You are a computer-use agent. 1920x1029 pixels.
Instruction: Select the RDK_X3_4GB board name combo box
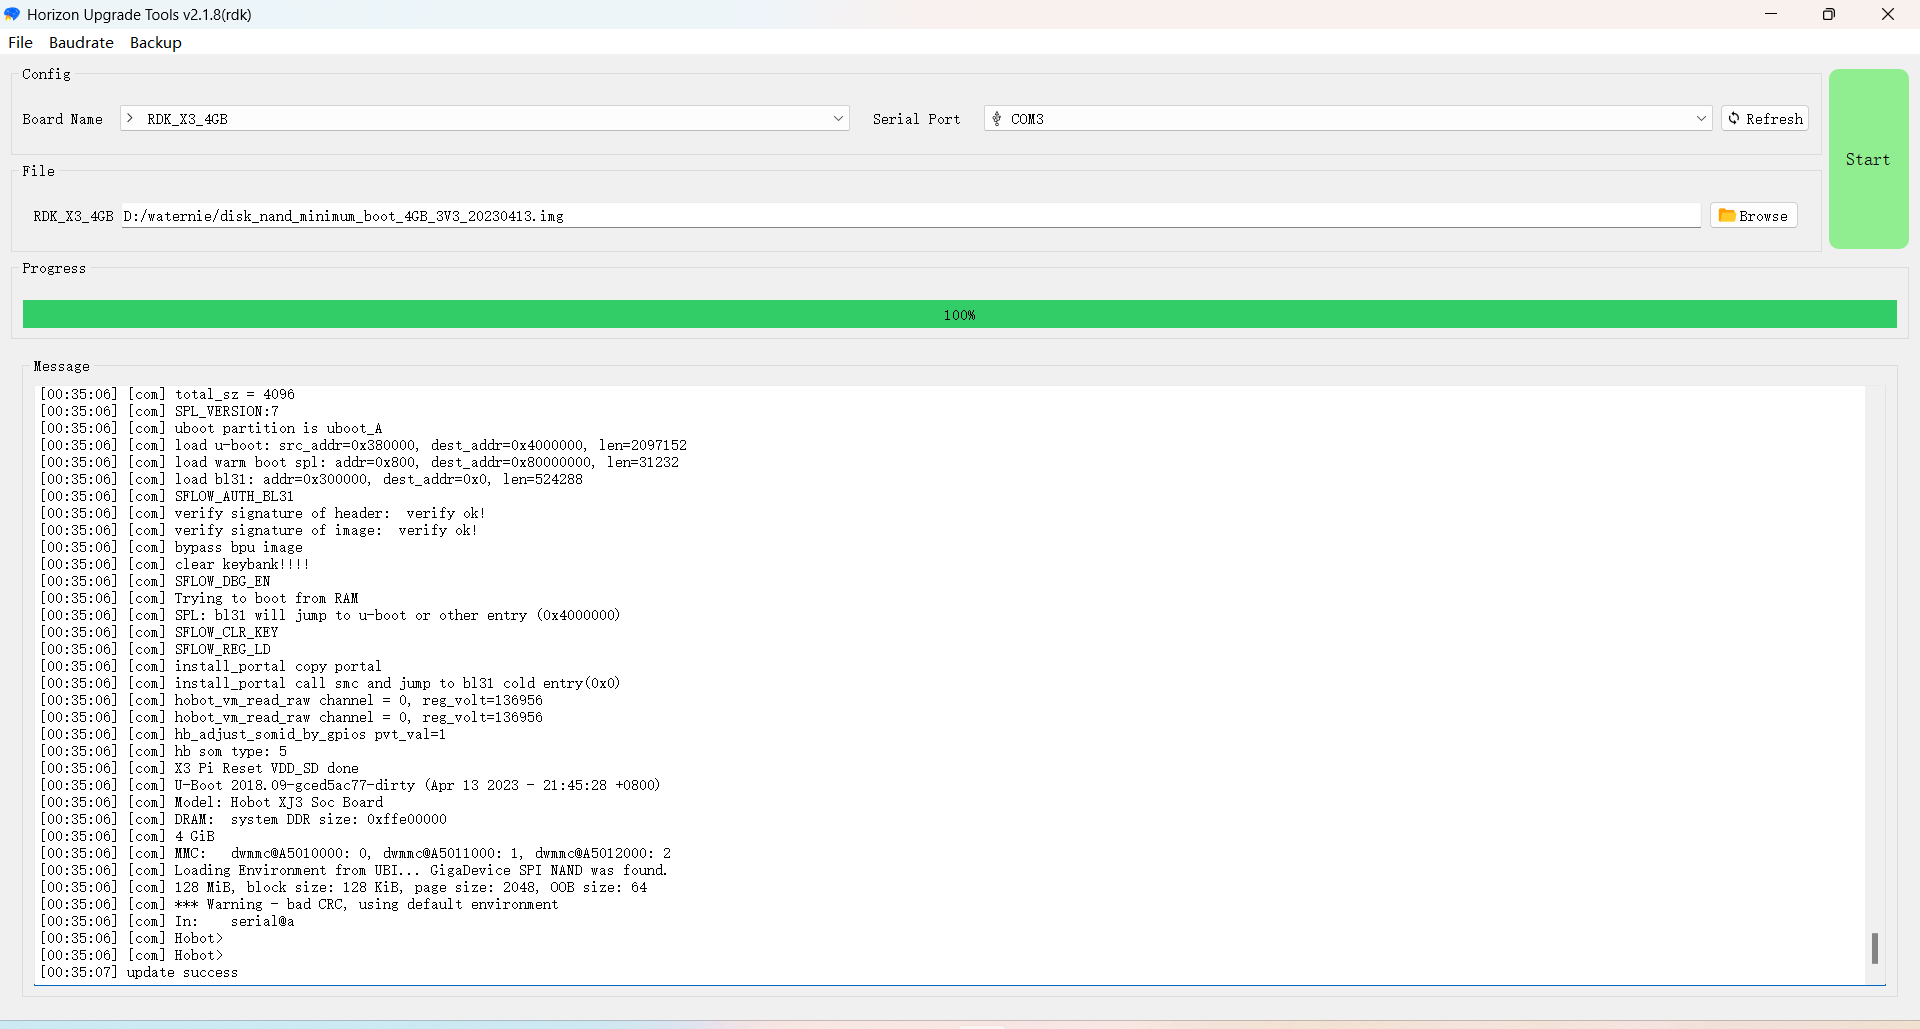485,119
